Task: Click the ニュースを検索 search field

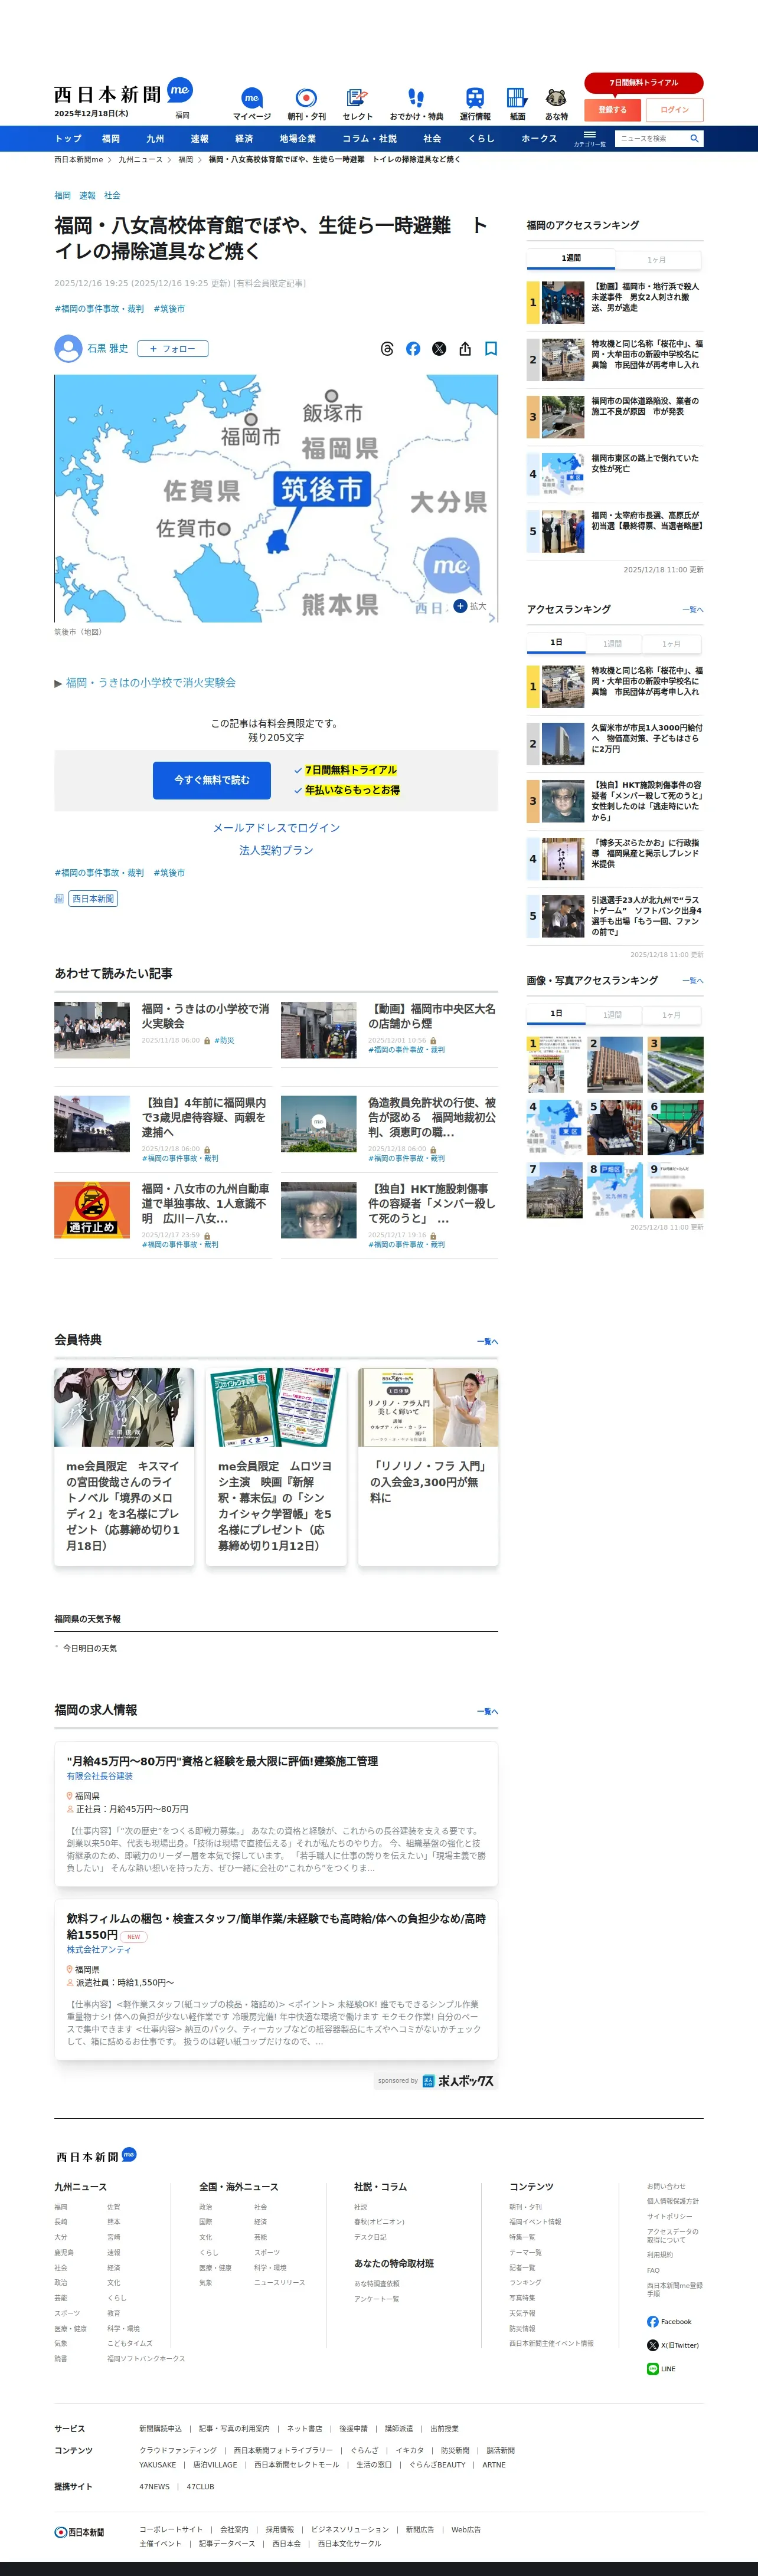Action: [650, 139]
